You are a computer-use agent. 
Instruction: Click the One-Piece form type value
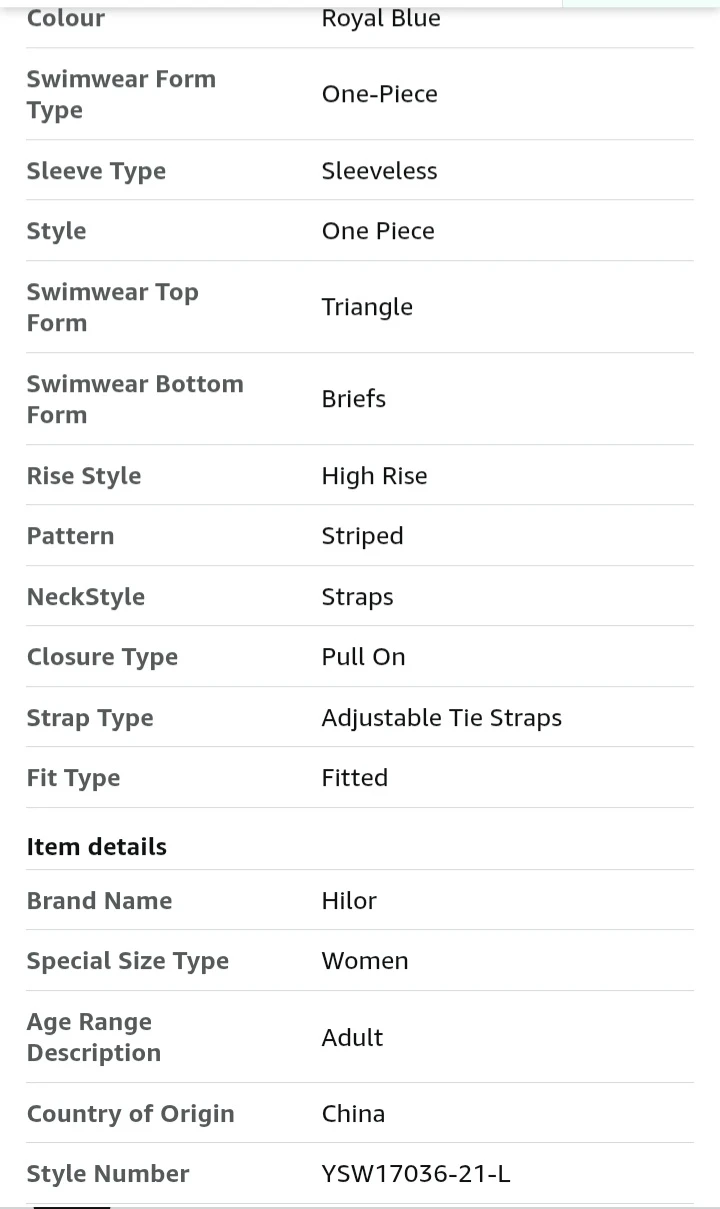pos(379,94)
